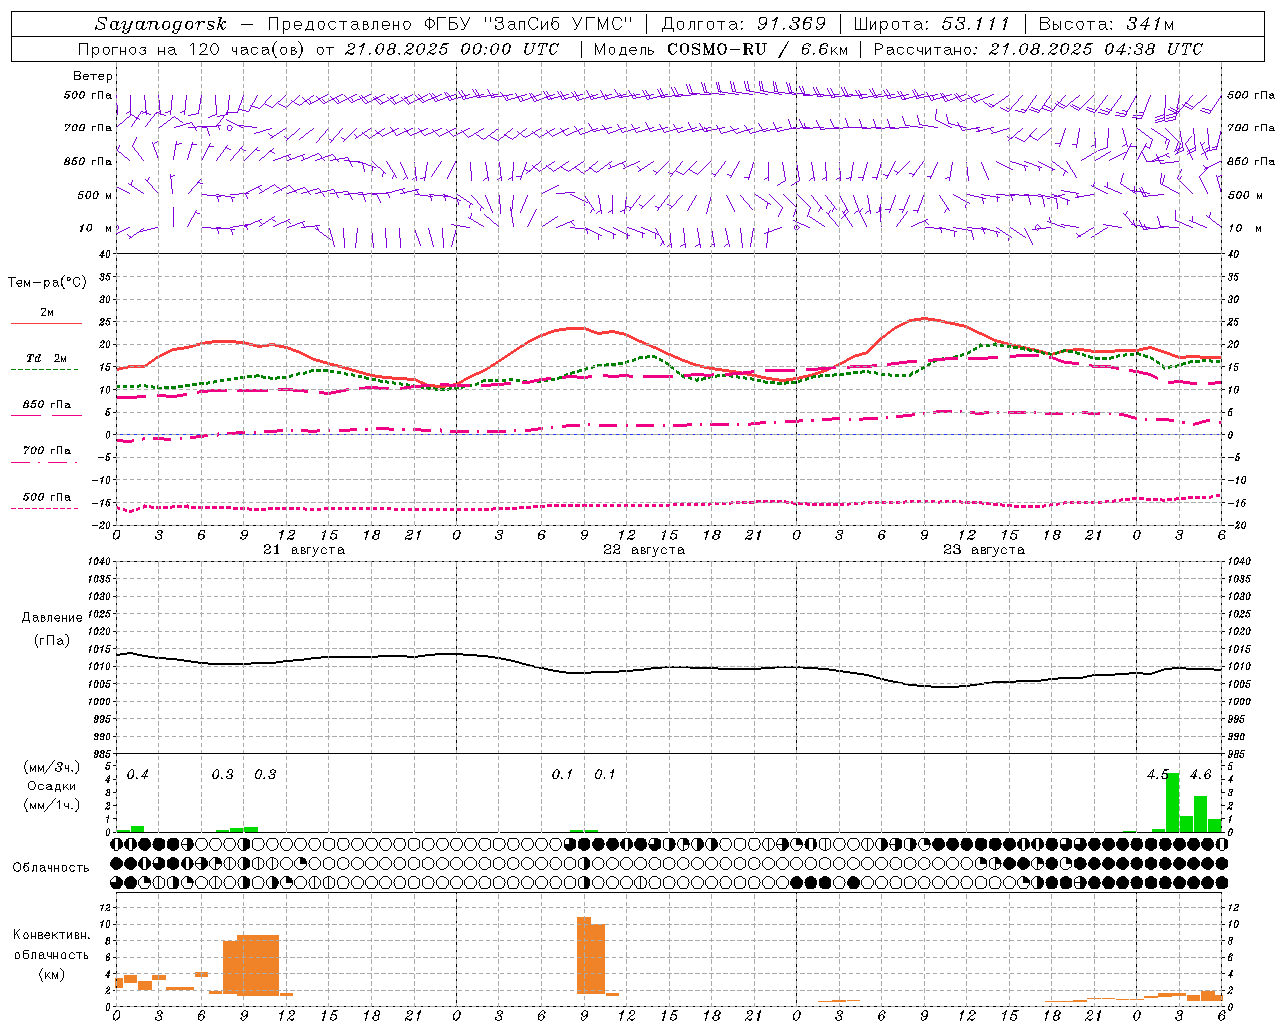
Task: Click the '4.6' precipitation amount
Action: coord(1200,775)
